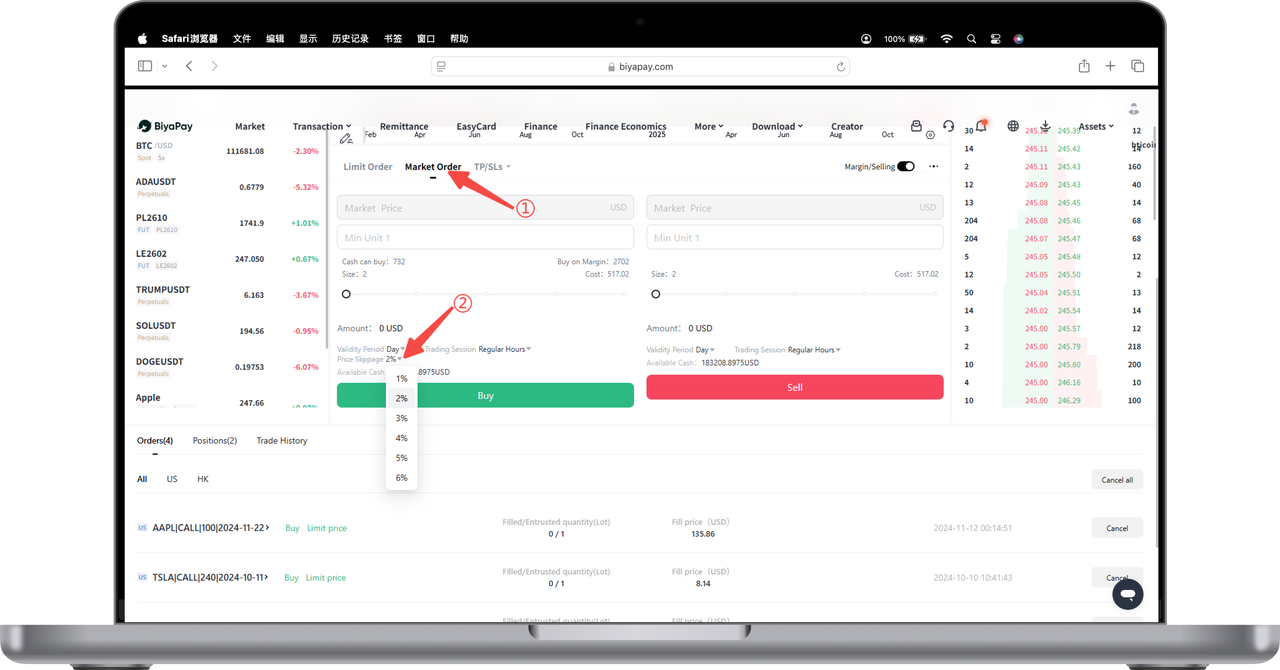Image resolution: width=1280 pixels, height=670 pixels.
Task: Open the sell-side Trading Session dropdown
Action: (x=813, y=350)
